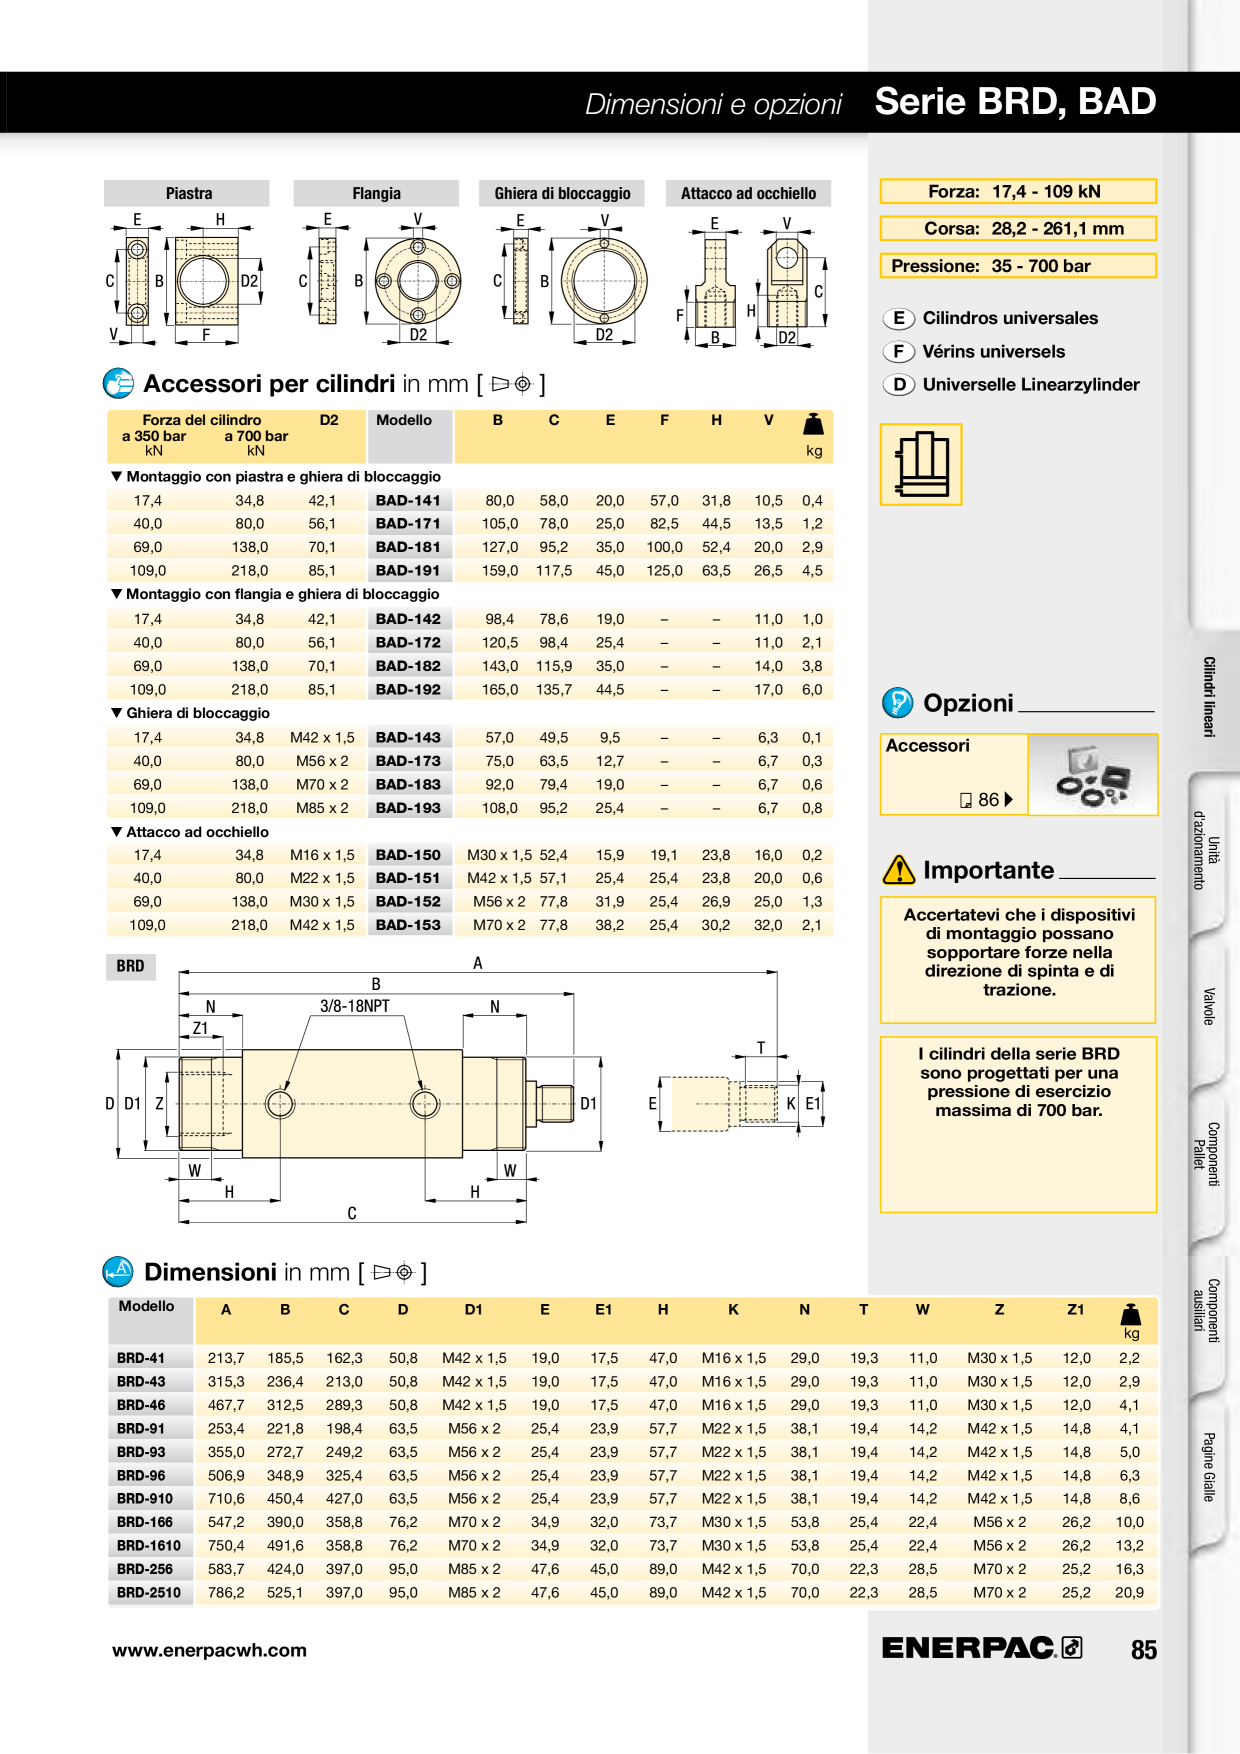Click the page 86 arrow reference

tap(986, 800)
